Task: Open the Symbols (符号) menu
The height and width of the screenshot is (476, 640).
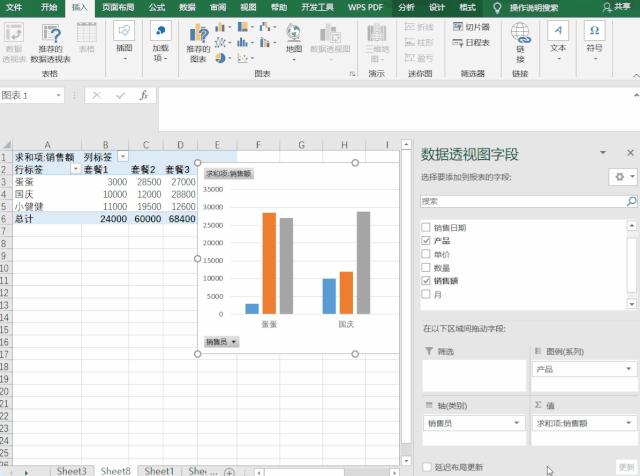Action: click(x=594, y=42)
